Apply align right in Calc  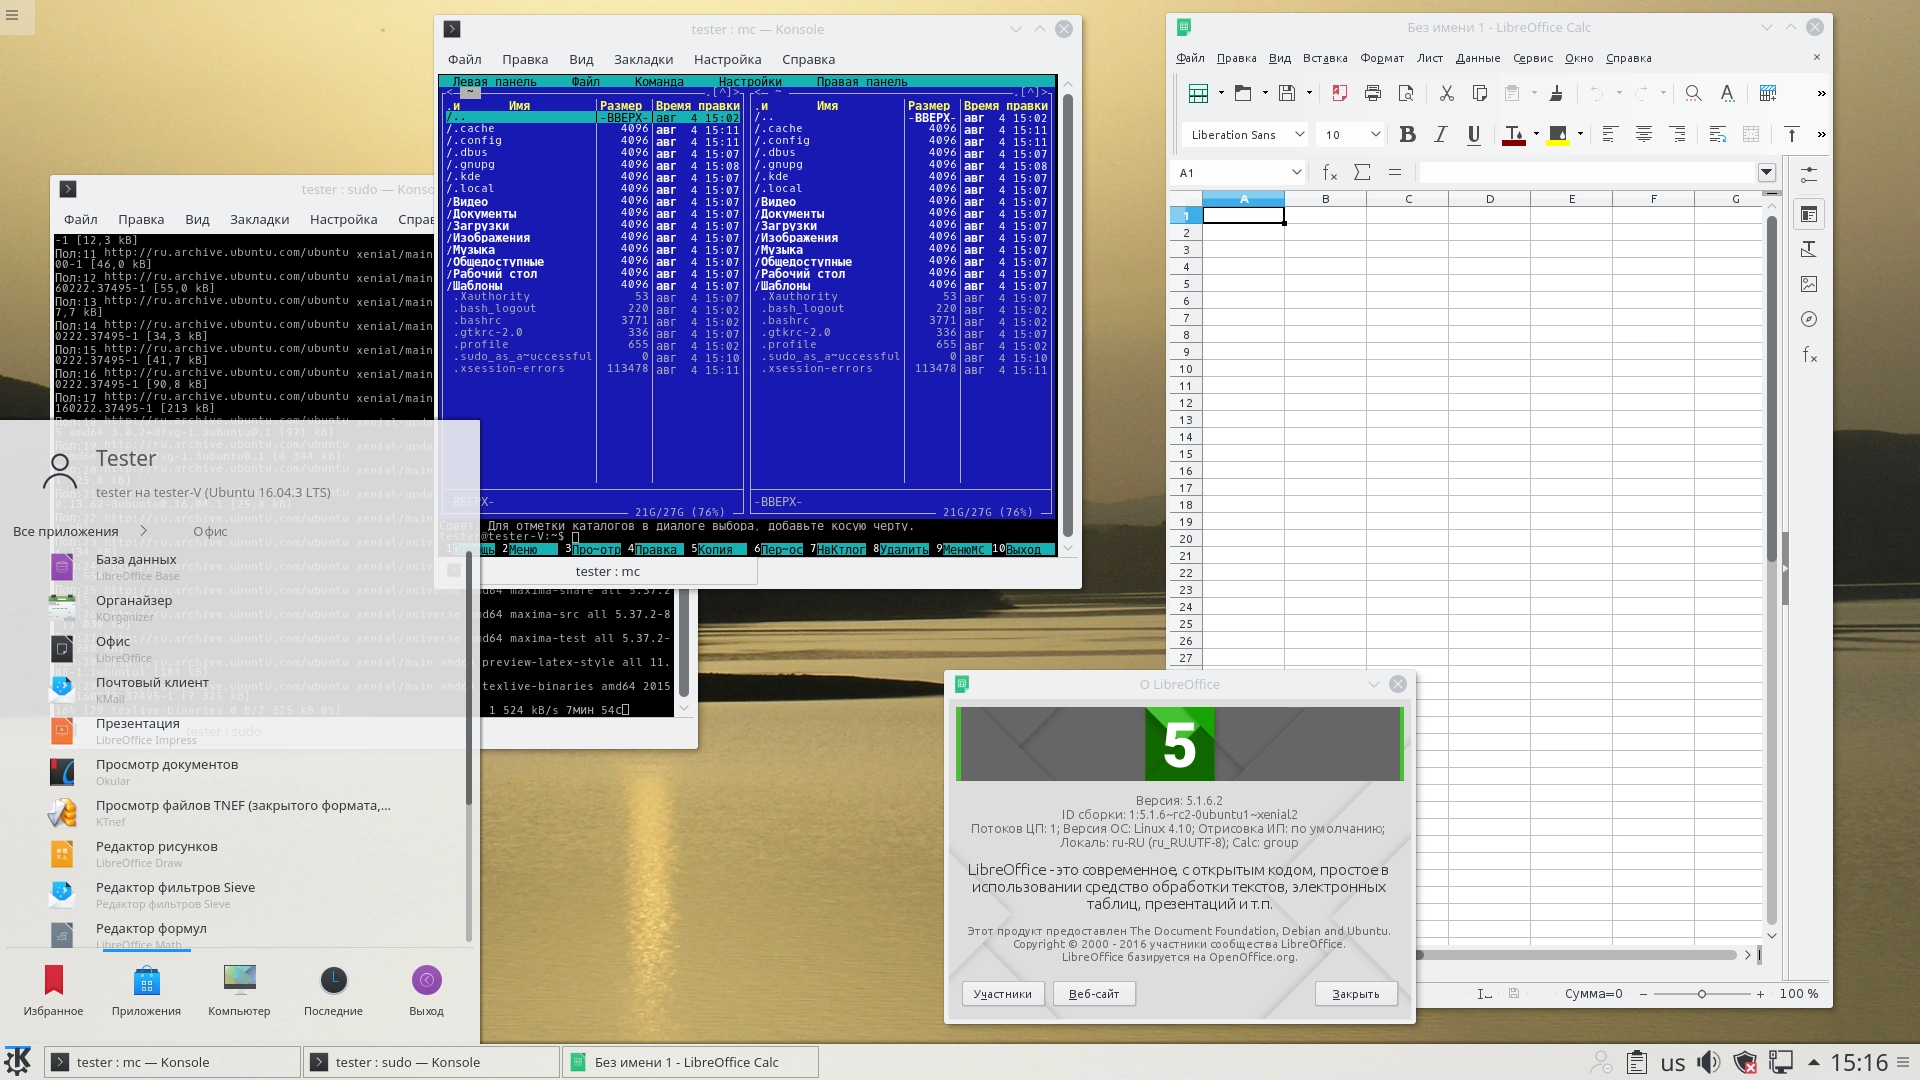[1677, 134]
